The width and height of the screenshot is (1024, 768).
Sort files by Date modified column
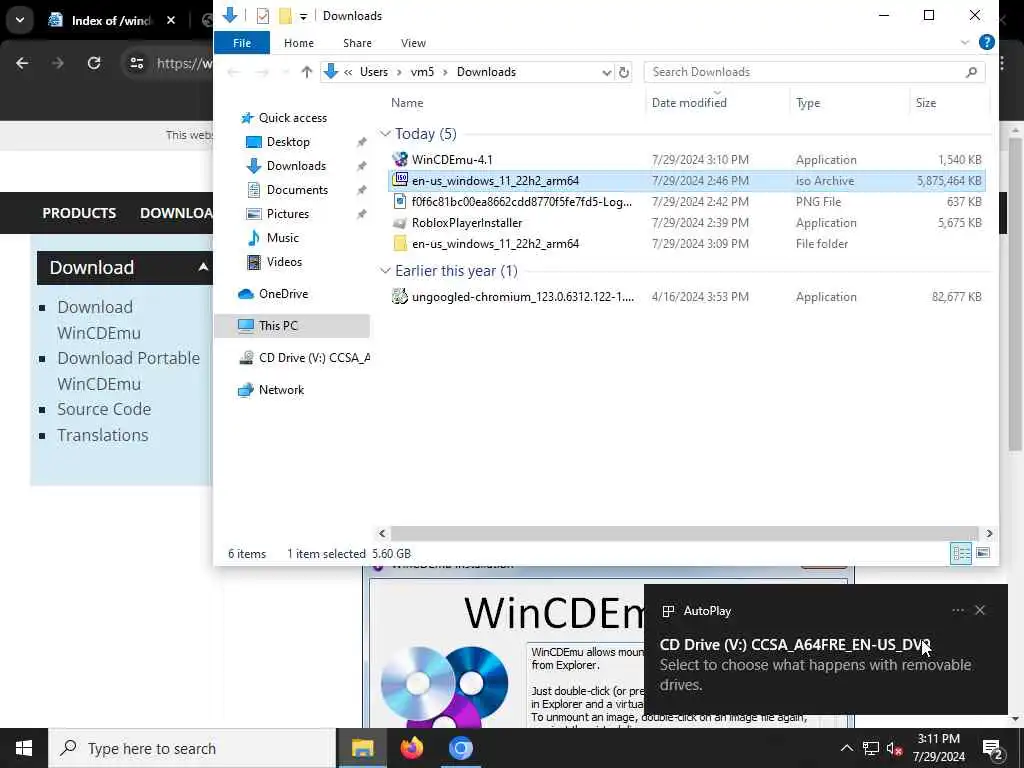click(x=689, y=103)
